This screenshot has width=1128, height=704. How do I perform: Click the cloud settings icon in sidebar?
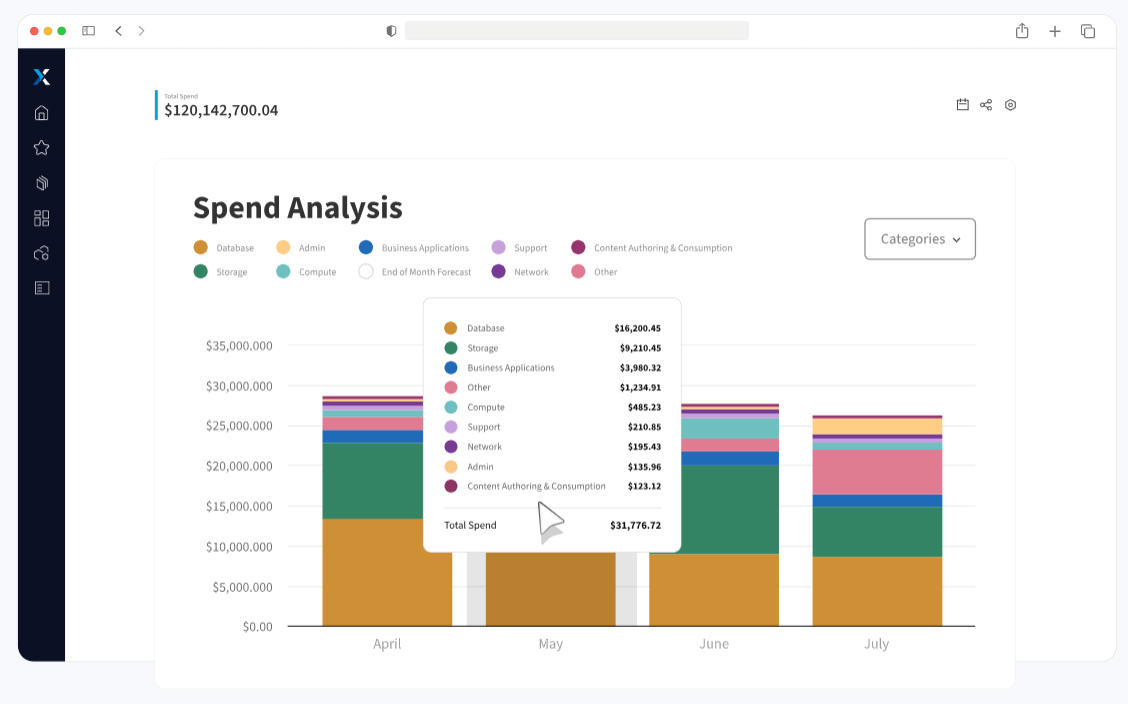pyautogui.click(x=41, y=253)
